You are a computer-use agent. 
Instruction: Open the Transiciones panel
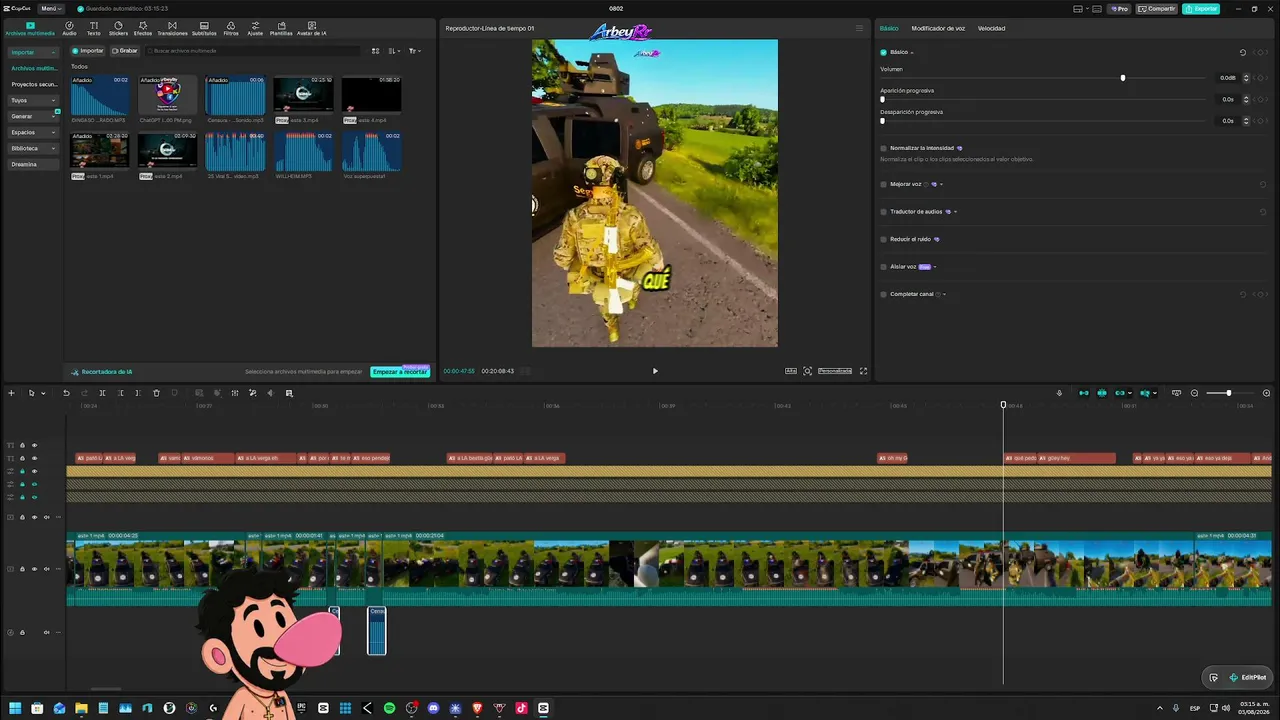pyautogui.click(x=172, y=28)
